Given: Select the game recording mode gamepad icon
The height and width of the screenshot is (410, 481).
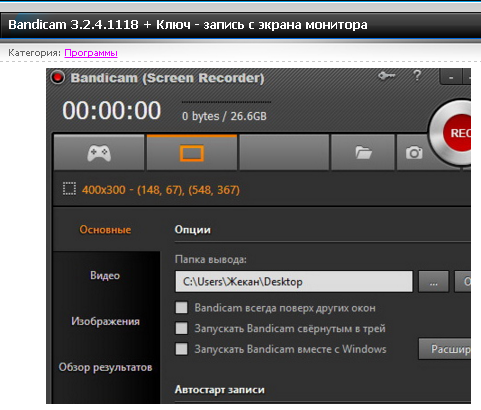Looking at the screenshot, I should (x=99, y=153).
